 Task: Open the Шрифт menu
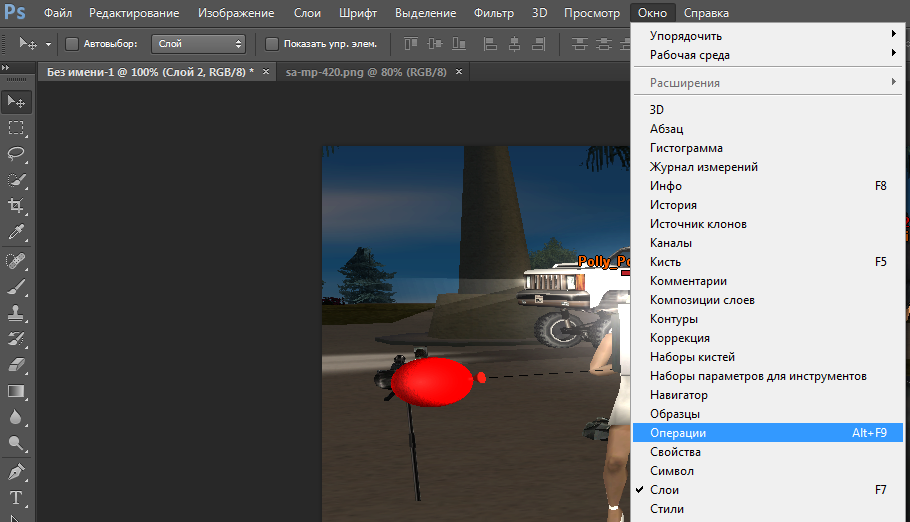coord(358,13)
